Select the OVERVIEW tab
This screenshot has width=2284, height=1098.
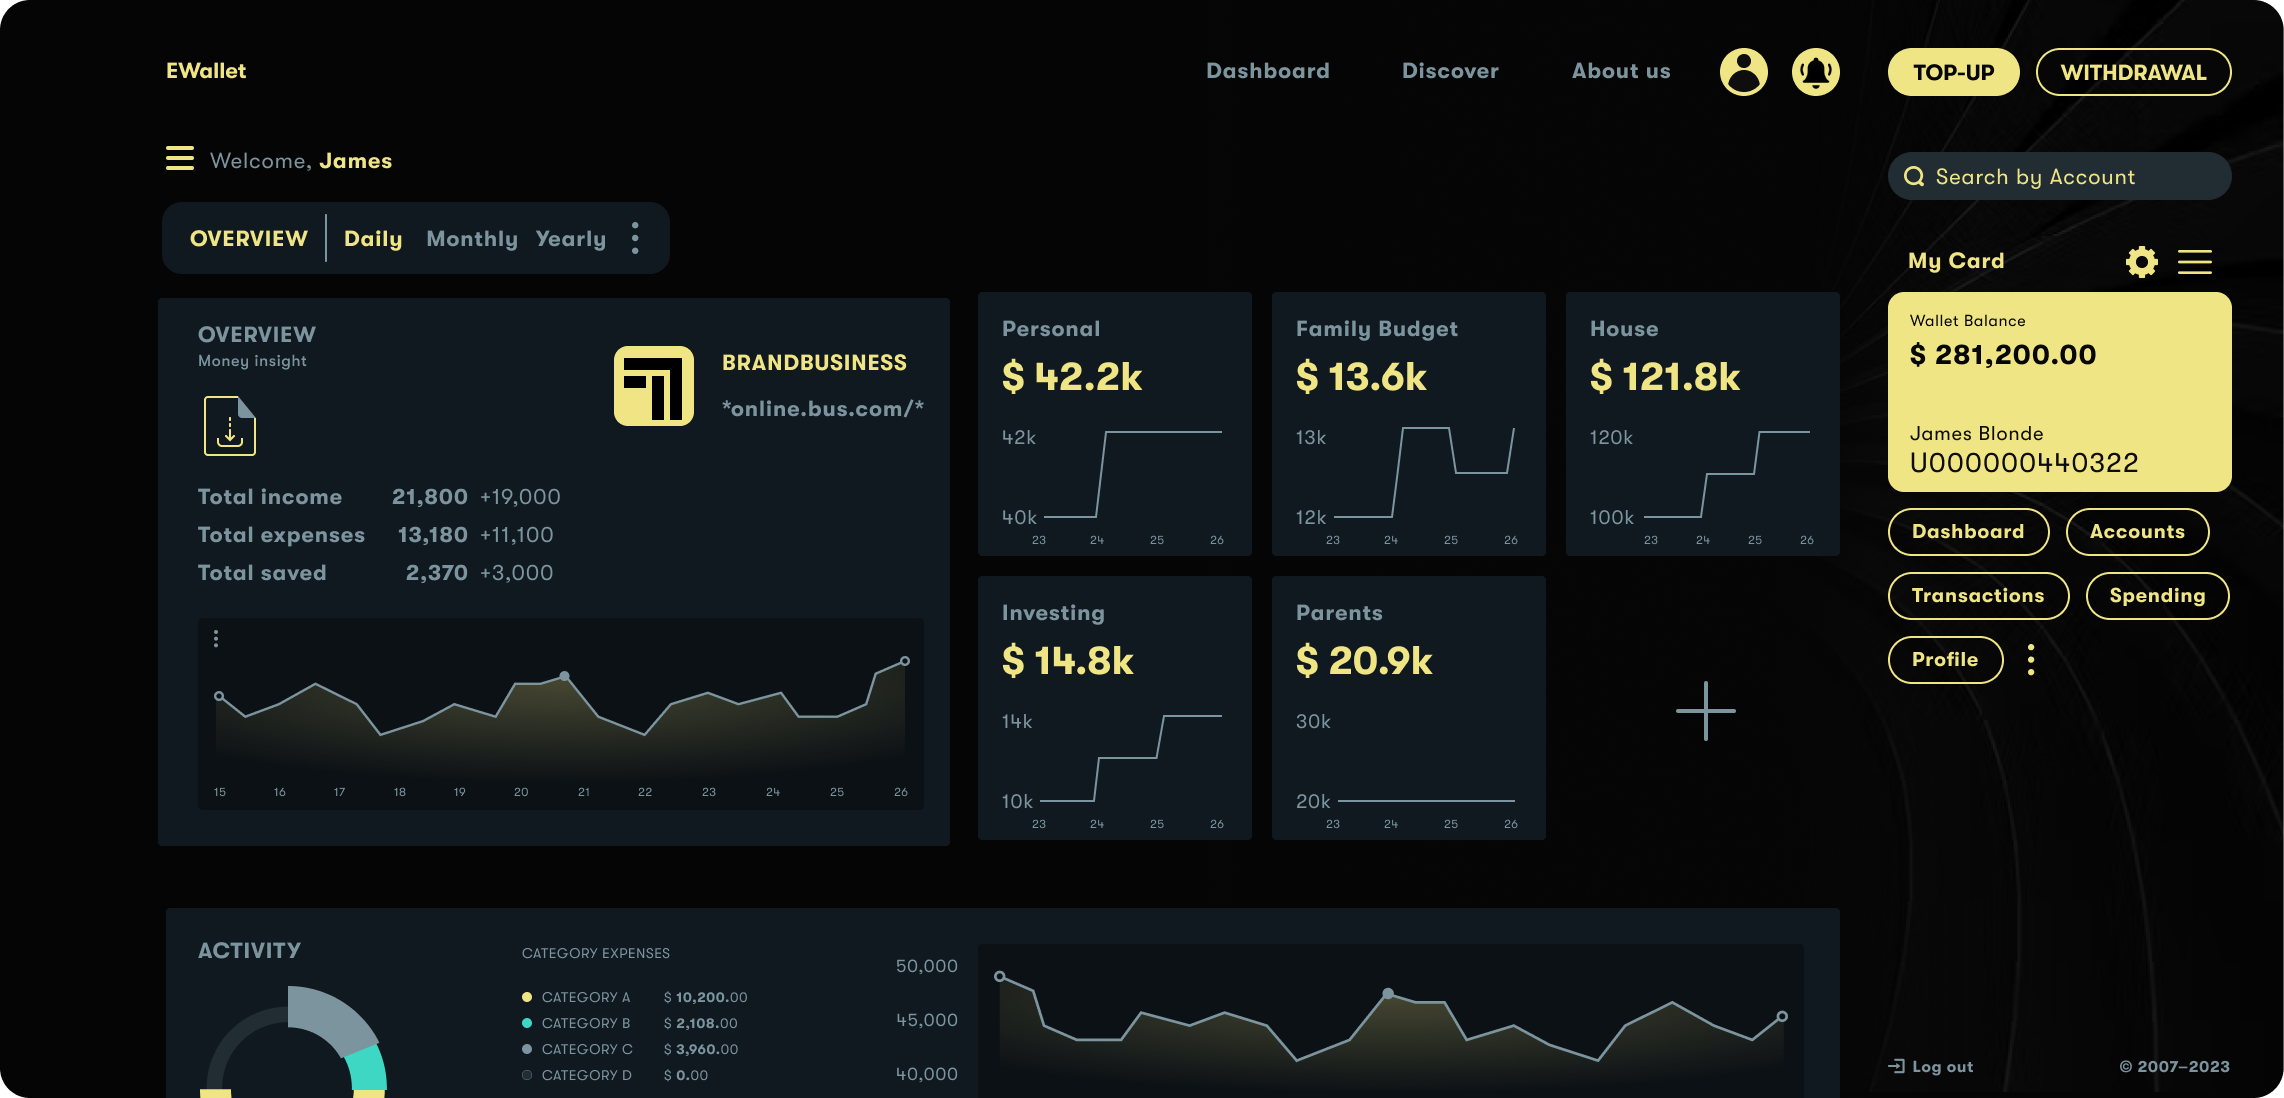tap(249, 238)
